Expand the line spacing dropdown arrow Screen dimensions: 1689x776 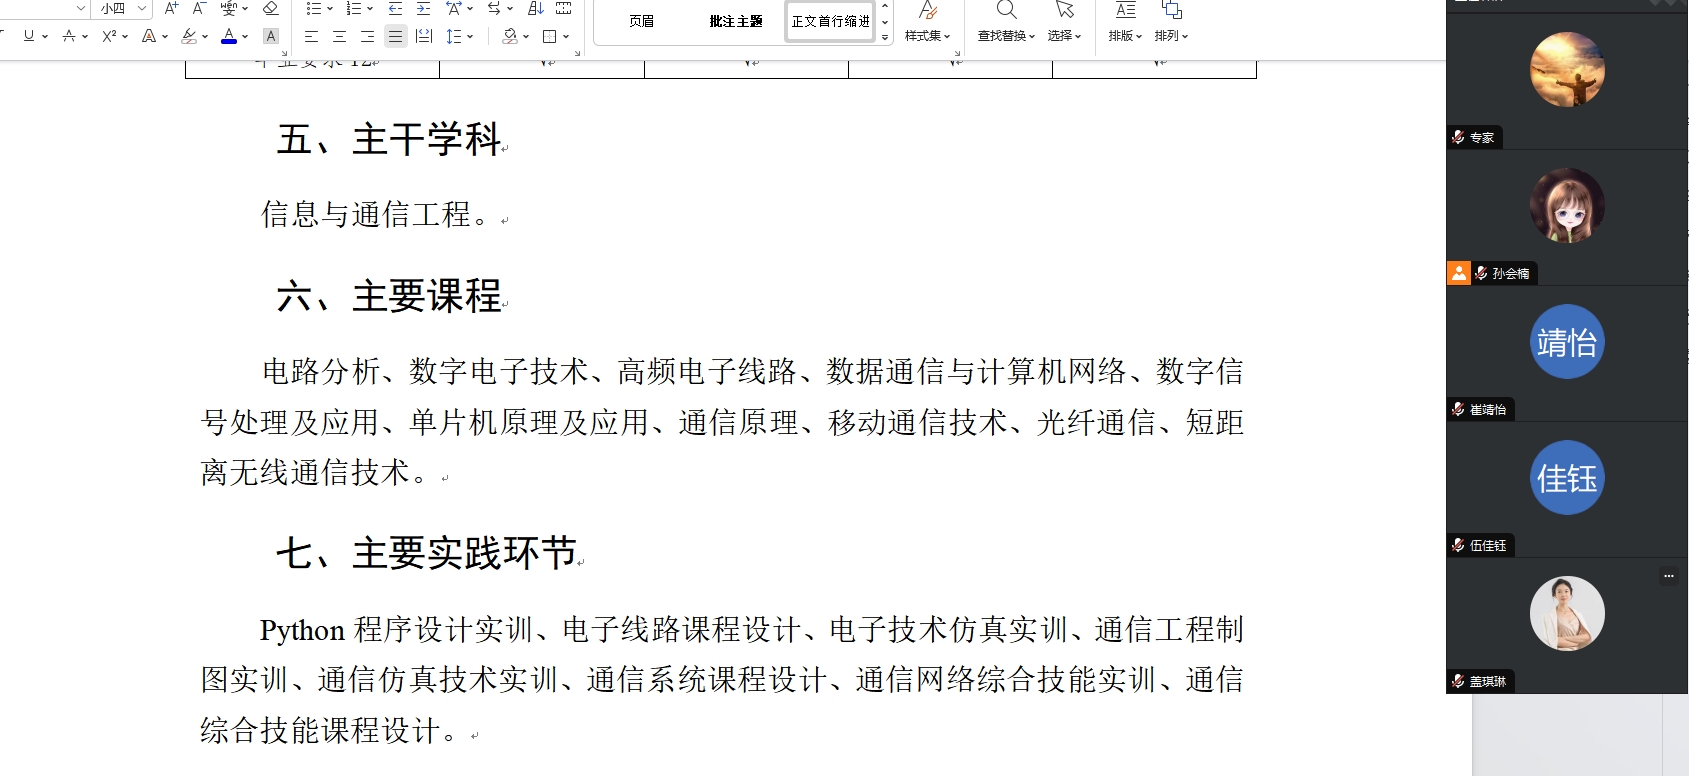click(x=470, y=36)
